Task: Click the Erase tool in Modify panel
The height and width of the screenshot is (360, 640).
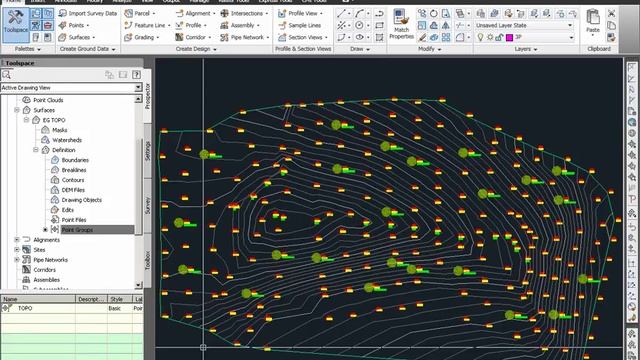Action: point(422,38)
